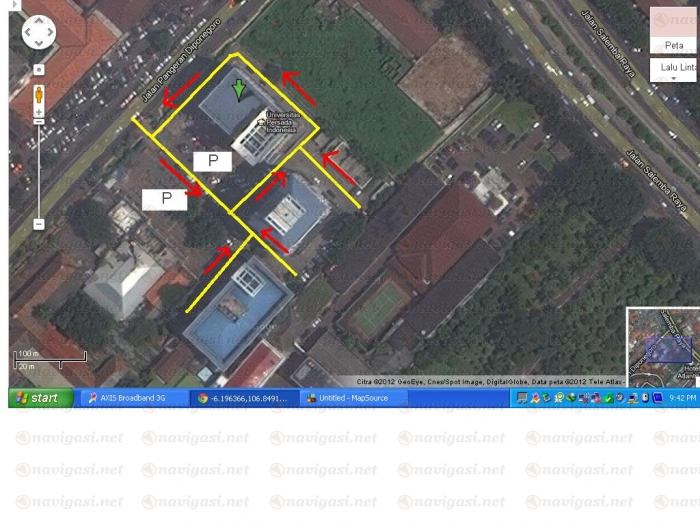Screen dimensions: 700x525
Task: Switch to Peta map view
Action: coord(675,45)
